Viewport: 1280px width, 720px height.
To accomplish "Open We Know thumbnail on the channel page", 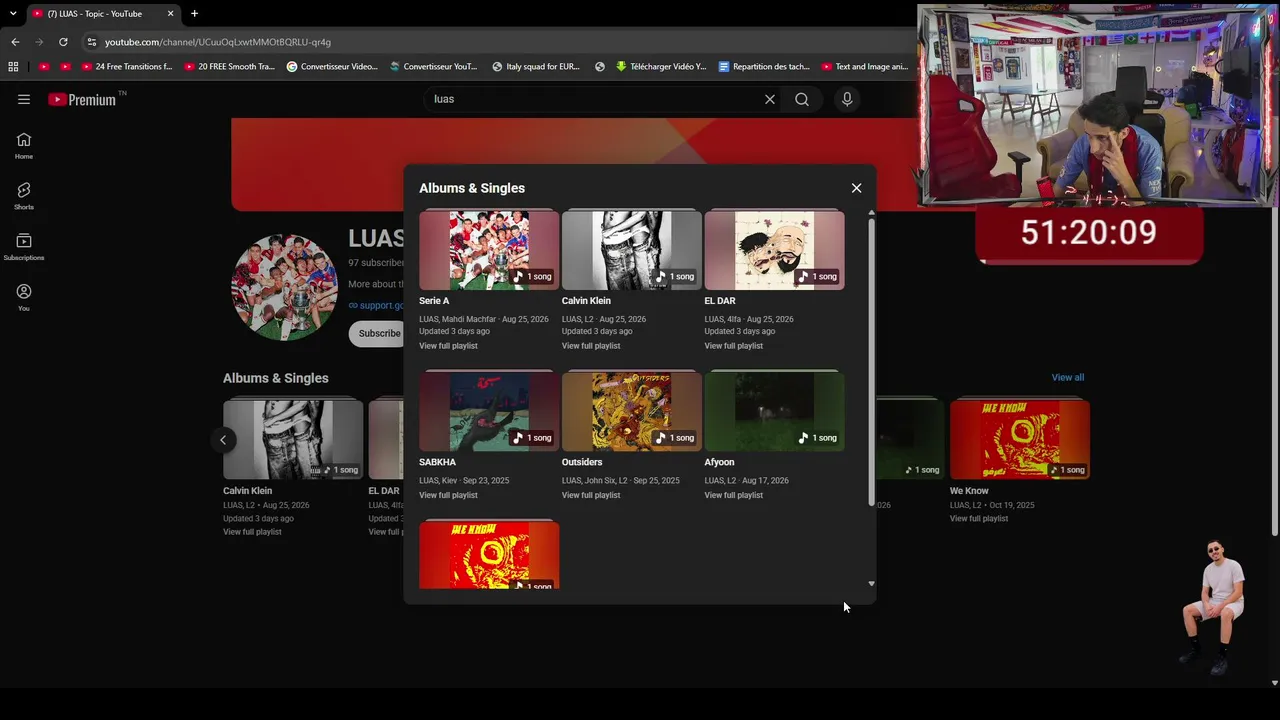I will pos(1020,439).
